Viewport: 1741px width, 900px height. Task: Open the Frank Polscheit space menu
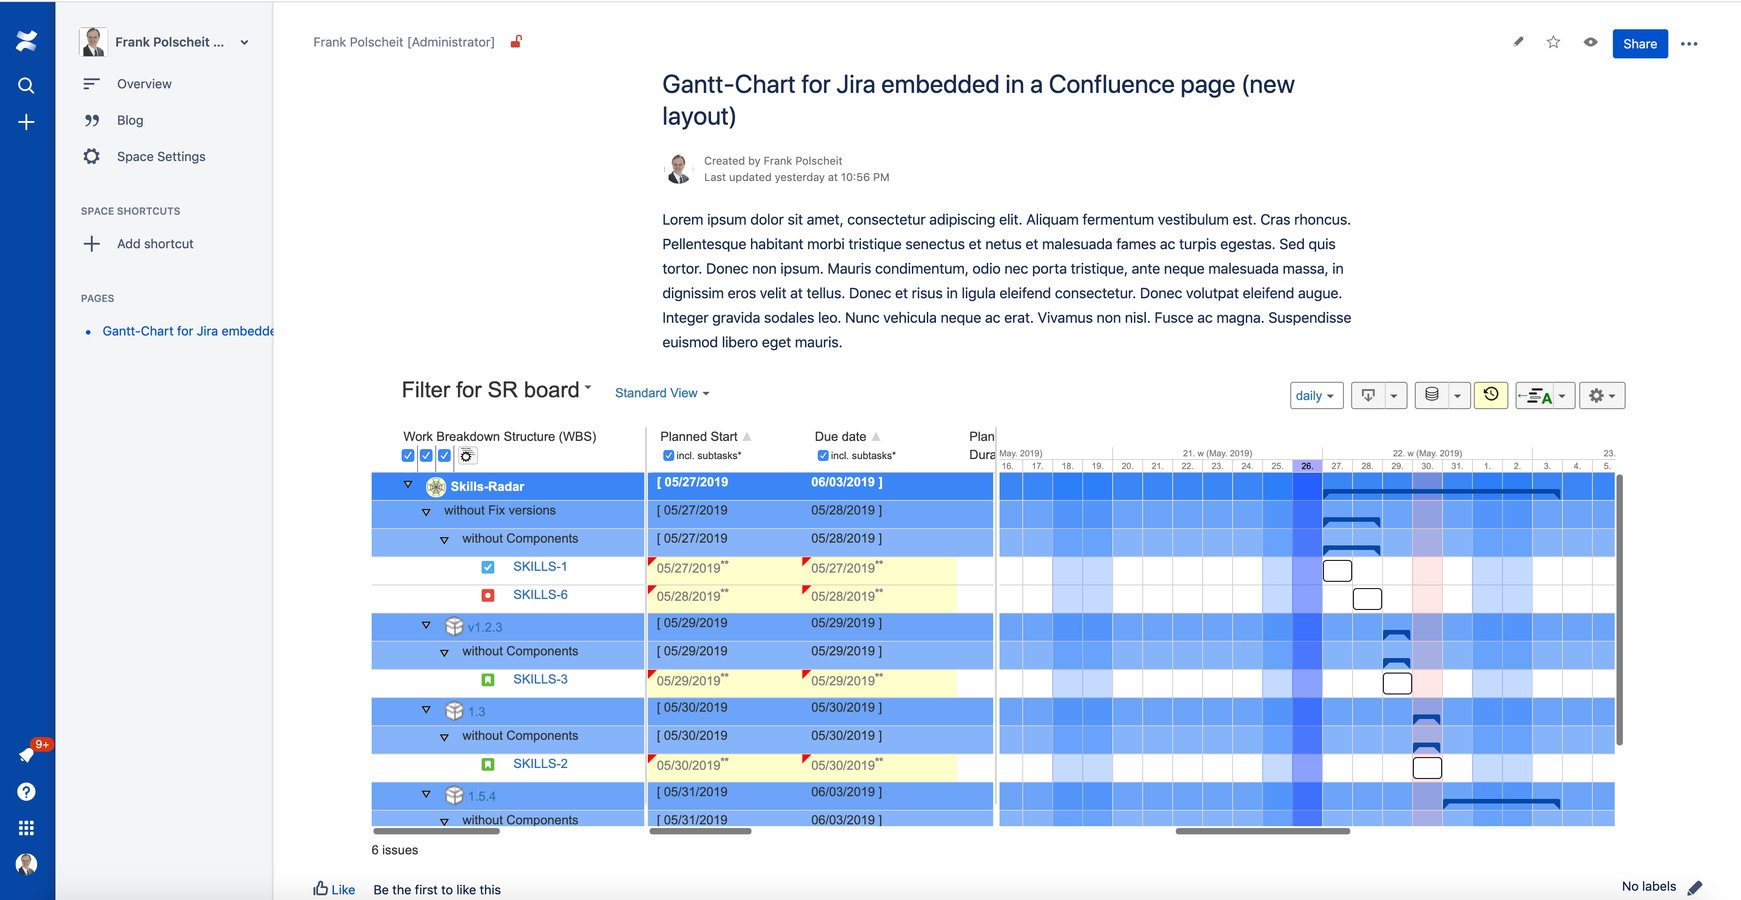[165, 42]
